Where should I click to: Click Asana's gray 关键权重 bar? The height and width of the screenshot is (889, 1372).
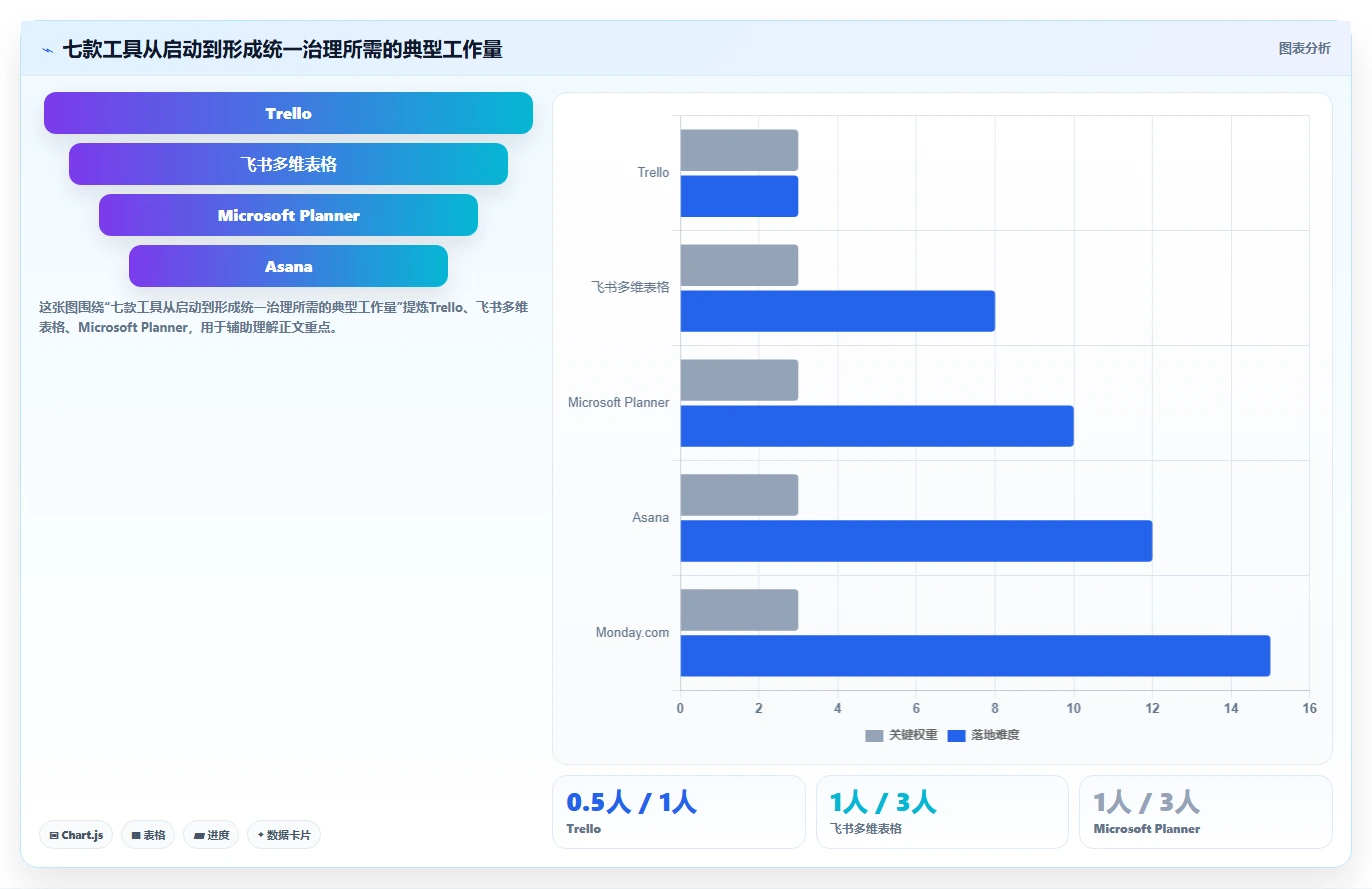coord(739,495)
